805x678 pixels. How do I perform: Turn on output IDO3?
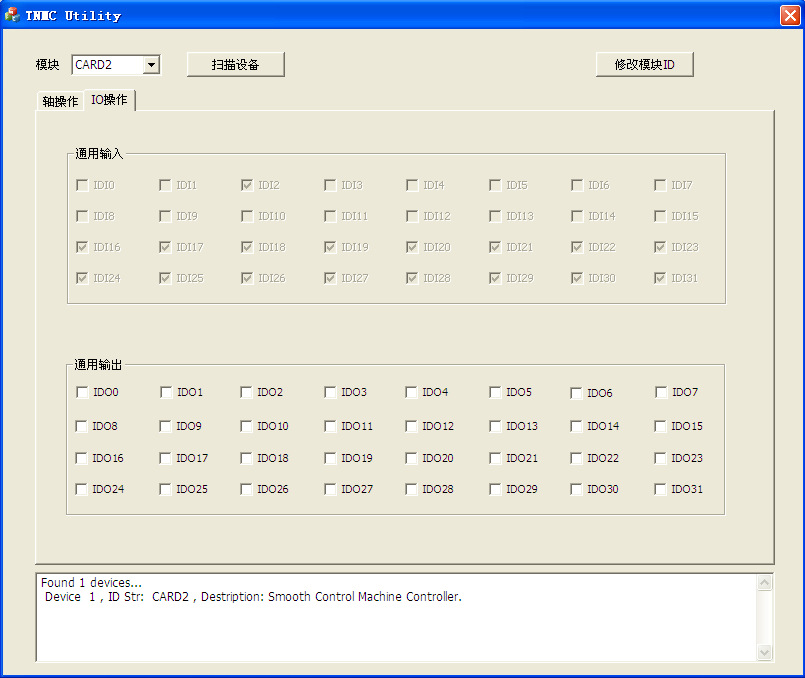[x=330, y=392]
